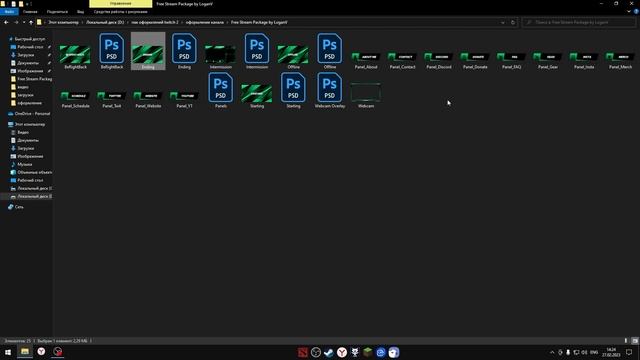Select the Panel_About image file

(x=366, y=60)
